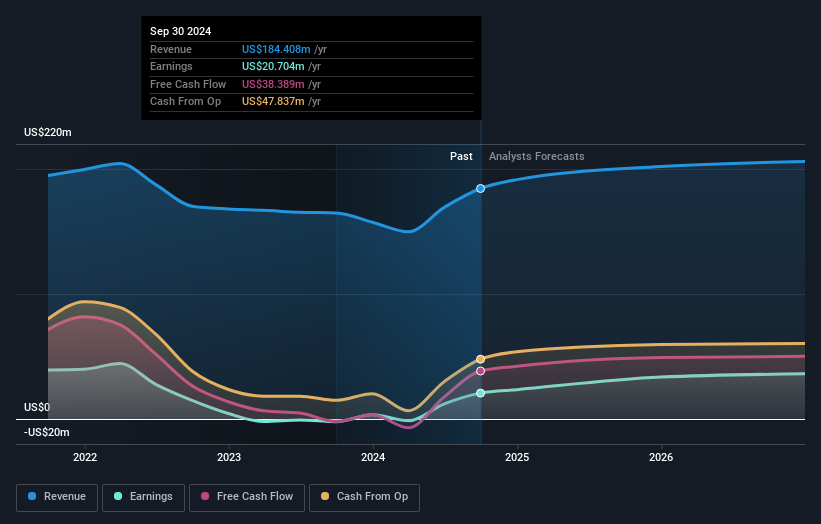Click the teal Earnings data point
Screen dimensions: 821x524
(x=480, y=393)
